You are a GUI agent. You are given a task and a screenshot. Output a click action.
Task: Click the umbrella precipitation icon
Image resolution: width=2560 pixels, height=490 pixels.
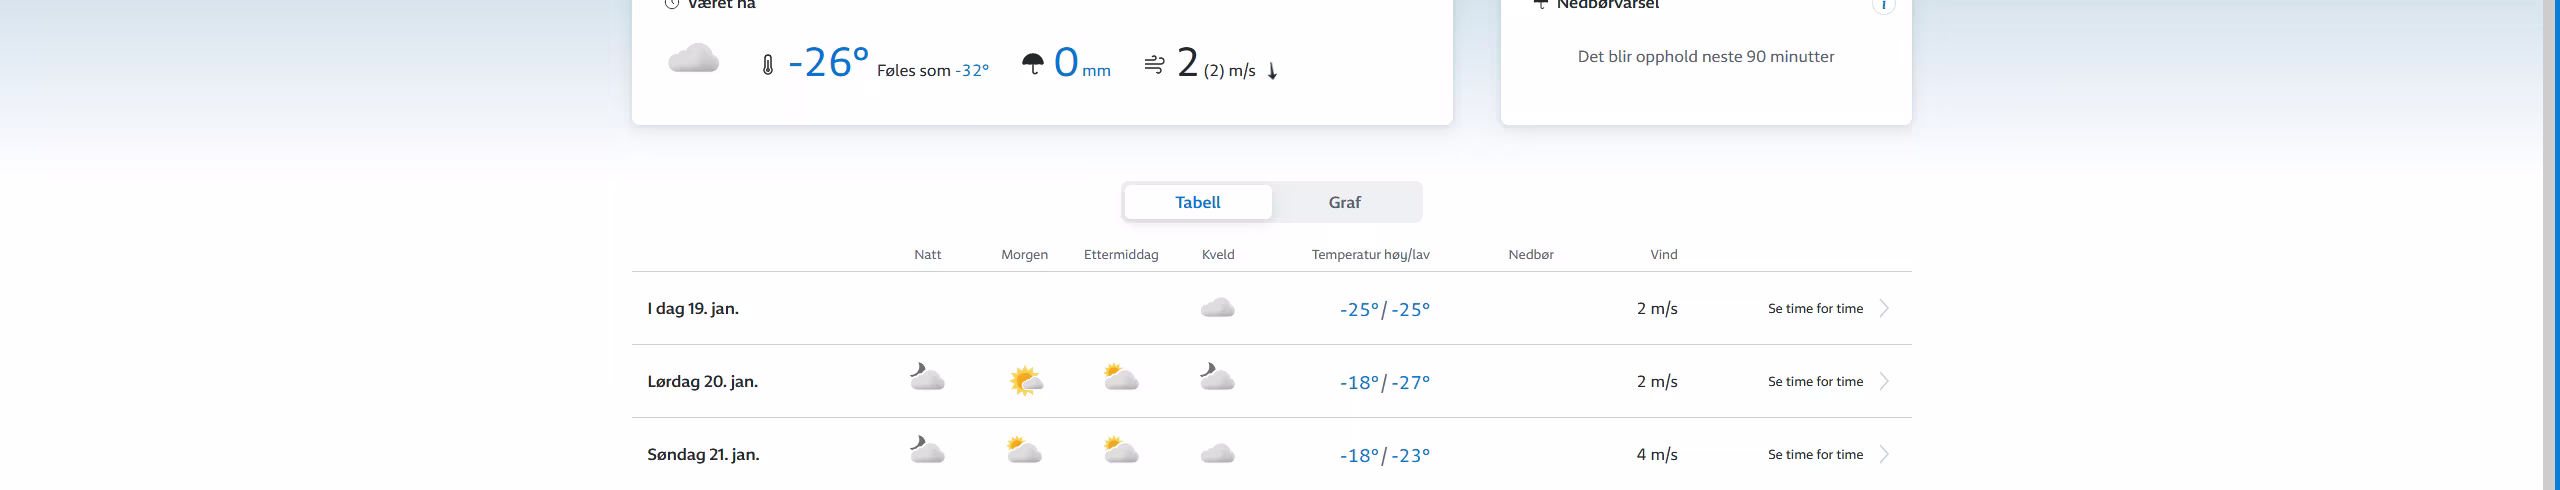coord(1032,65)
